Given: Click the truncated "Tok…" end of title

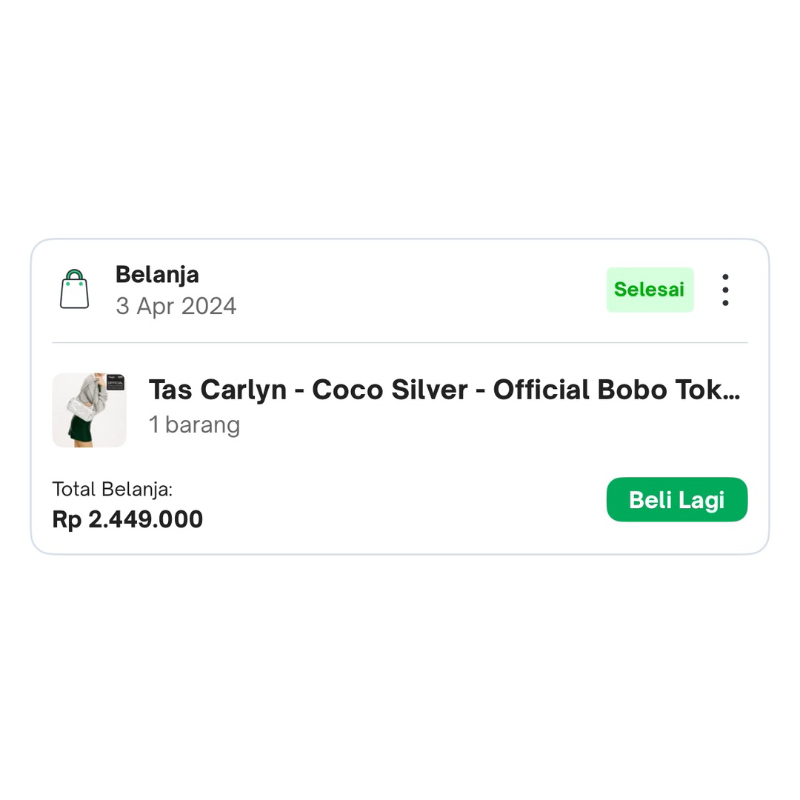Looking at the screenshot, I should (x=717, y=390).
